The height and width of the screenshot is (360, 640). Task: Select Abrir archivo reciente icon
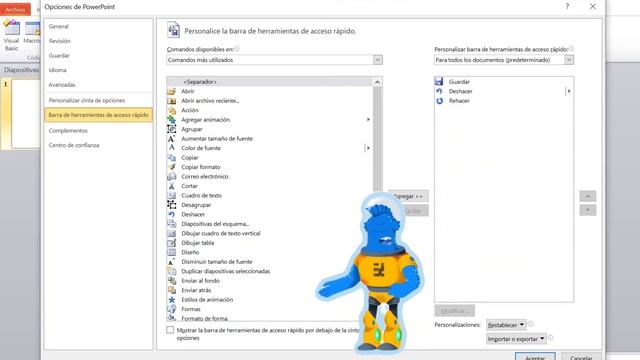171,100
